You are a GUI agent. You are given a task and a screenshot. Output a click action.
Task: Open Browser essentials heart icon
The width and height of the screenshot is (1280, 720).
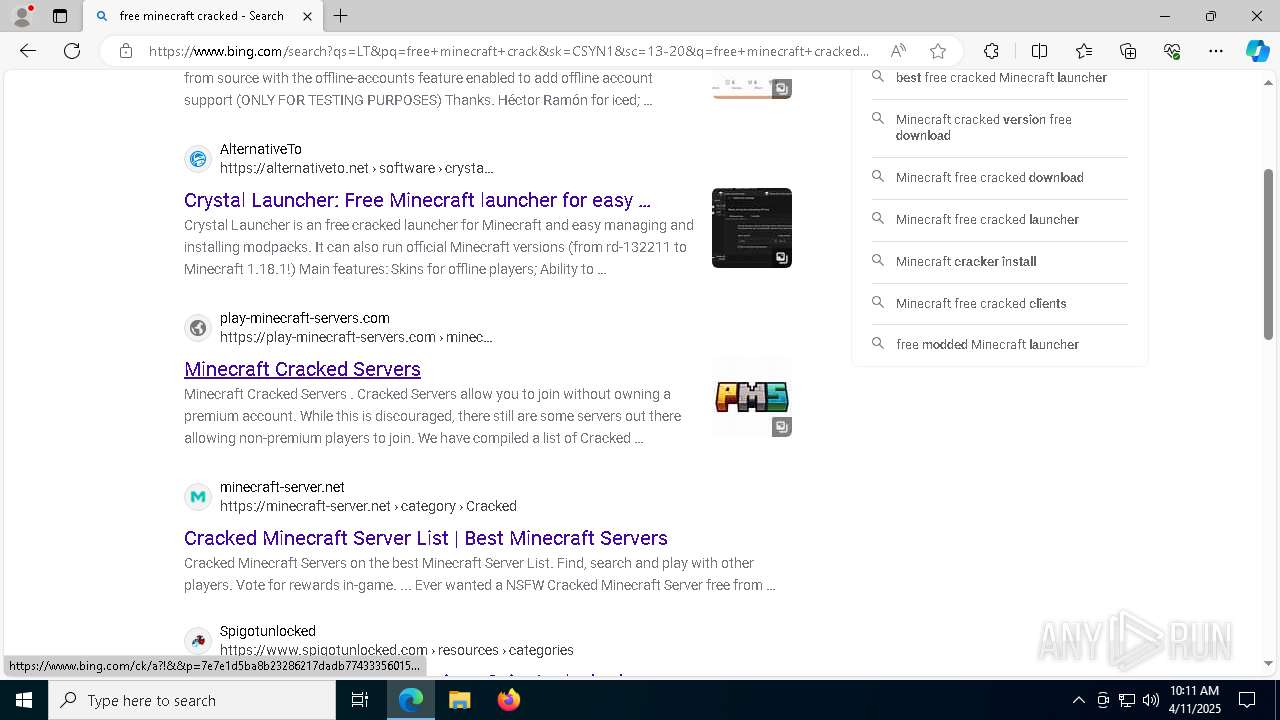coord(1172,51)
